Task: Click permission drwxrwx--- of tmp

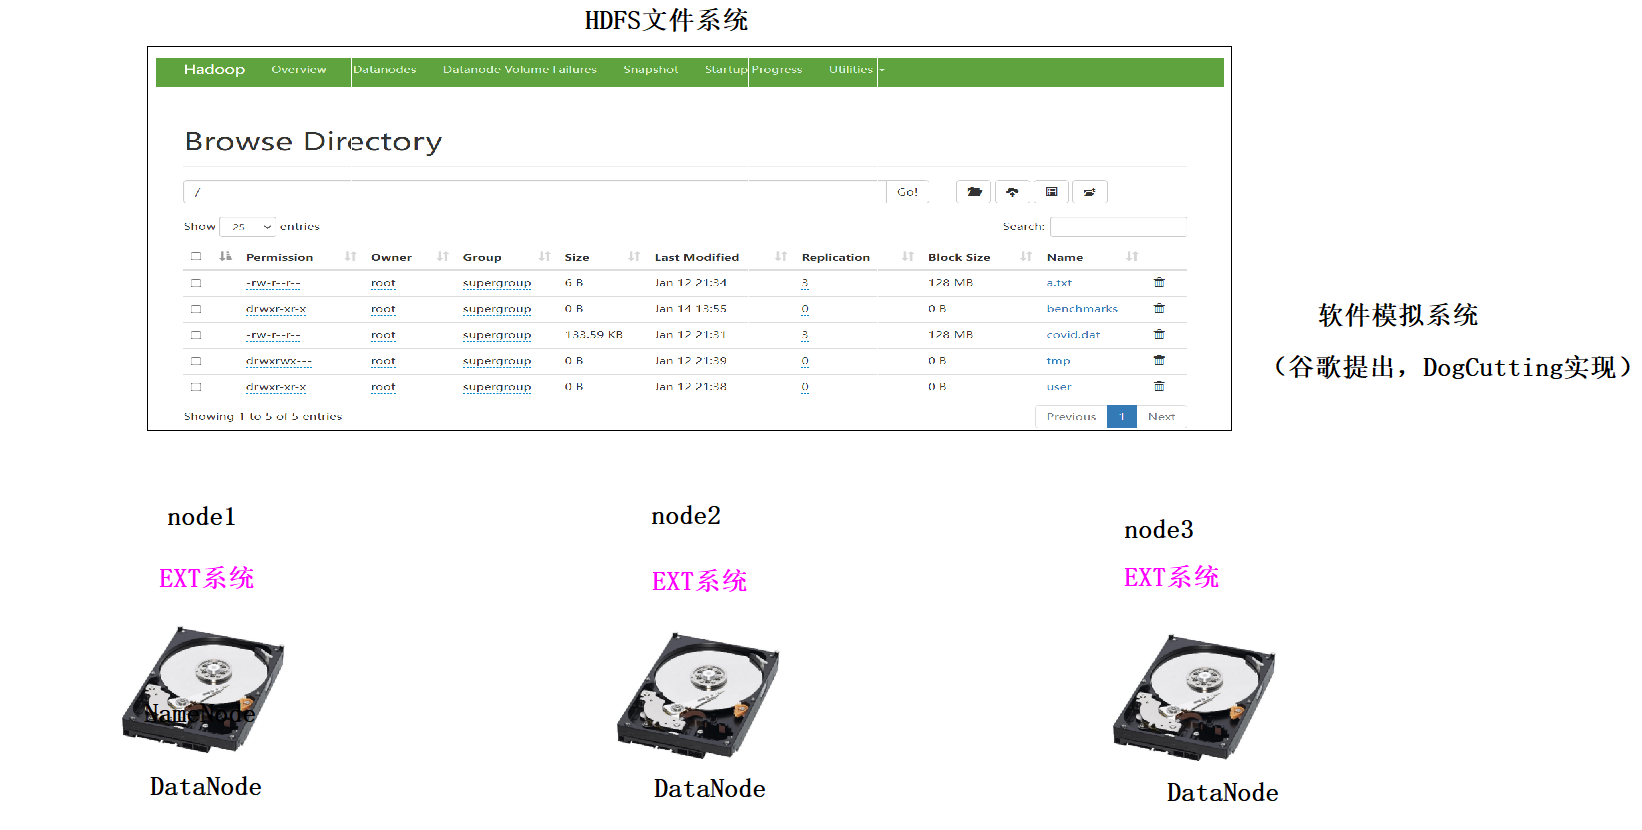Action: pyautogui.click(x=279, y=361)
